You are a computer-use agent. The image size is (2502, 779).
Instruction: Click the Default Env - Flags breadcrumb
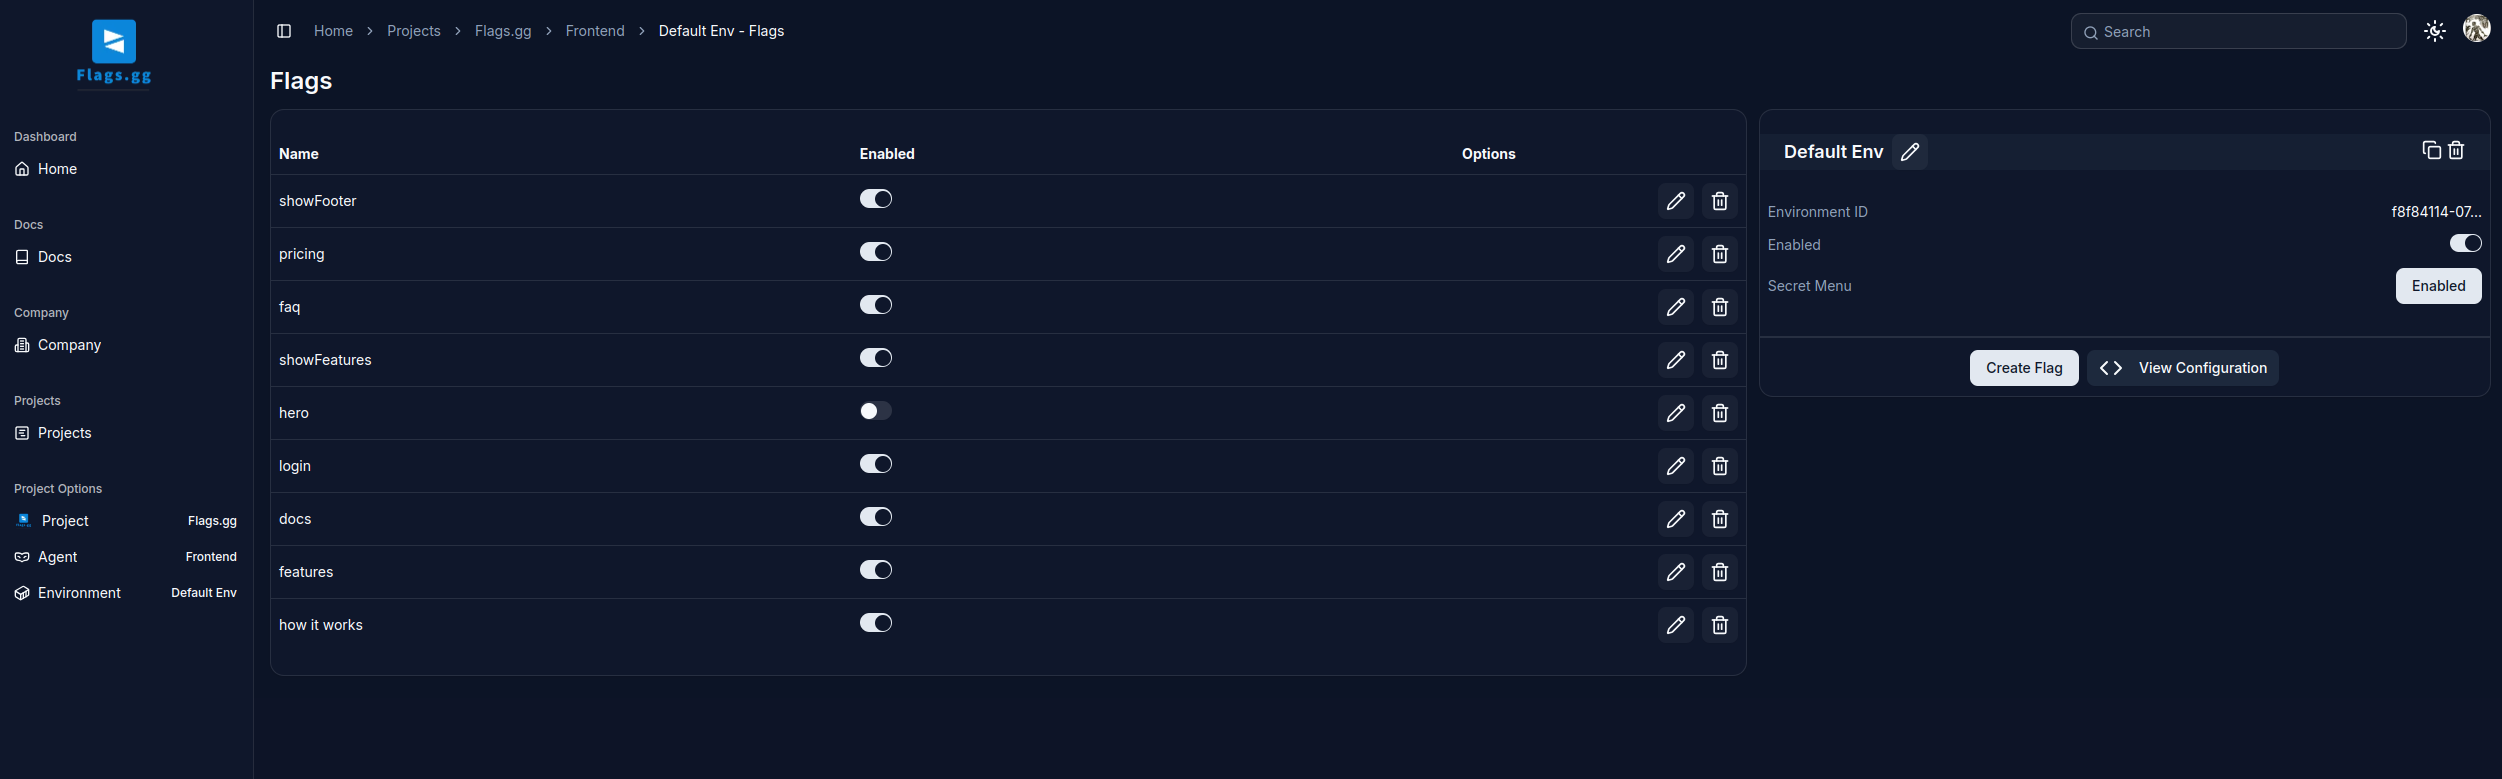(721, 31)
